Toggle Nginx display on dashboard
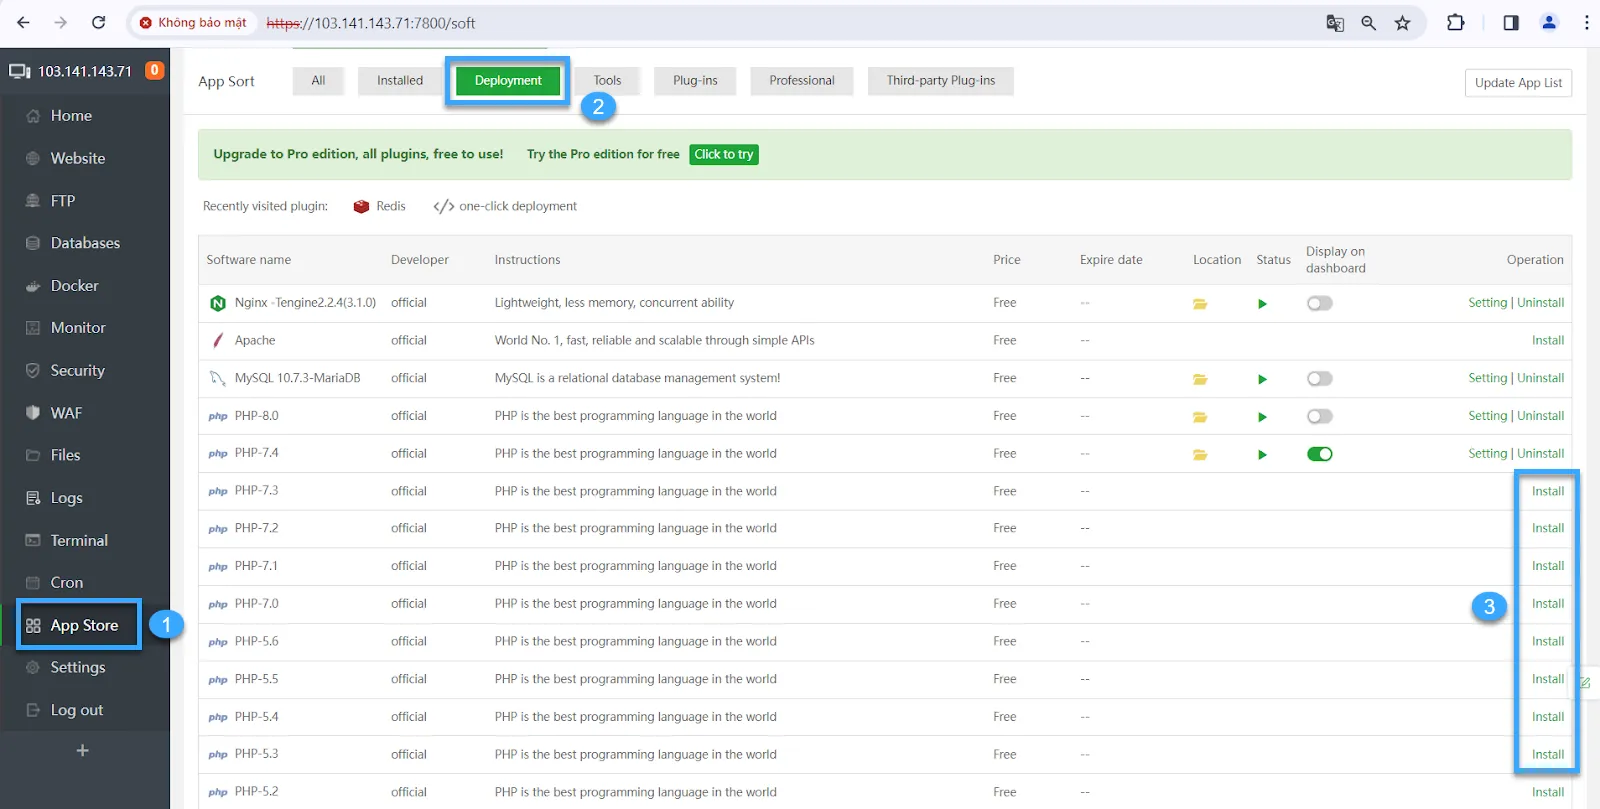This screenshot has height=809, width=1600. tap(1320, 303)
